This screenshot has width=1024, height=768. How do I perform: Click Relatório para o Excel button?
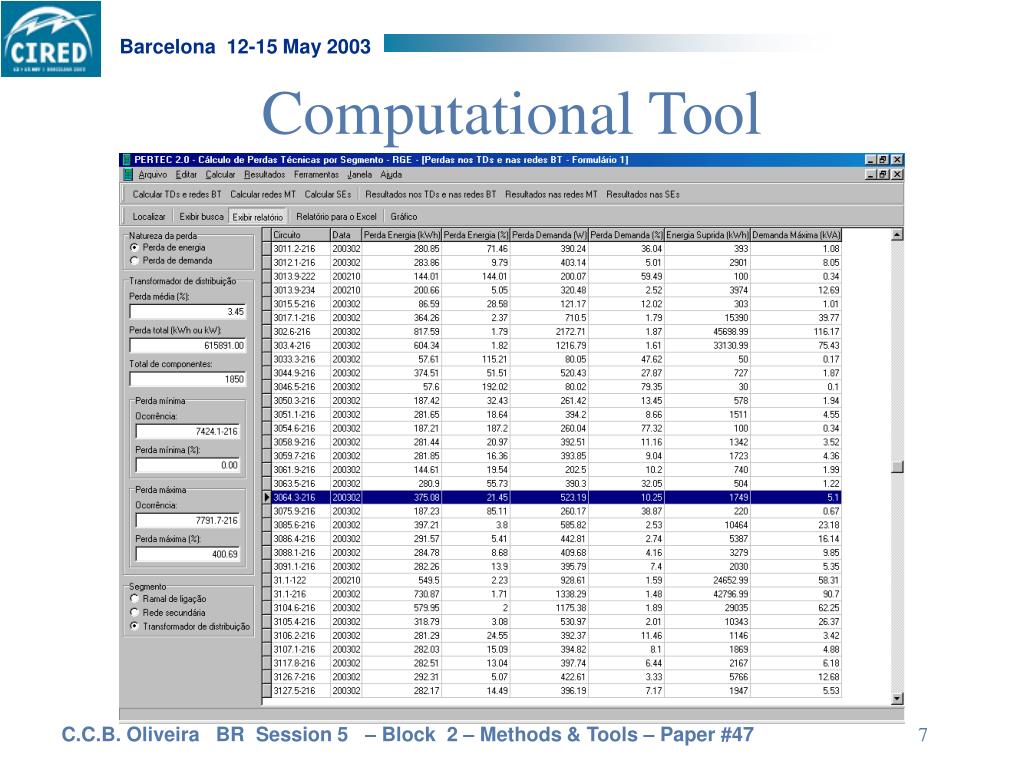click(x=337, y=216)
